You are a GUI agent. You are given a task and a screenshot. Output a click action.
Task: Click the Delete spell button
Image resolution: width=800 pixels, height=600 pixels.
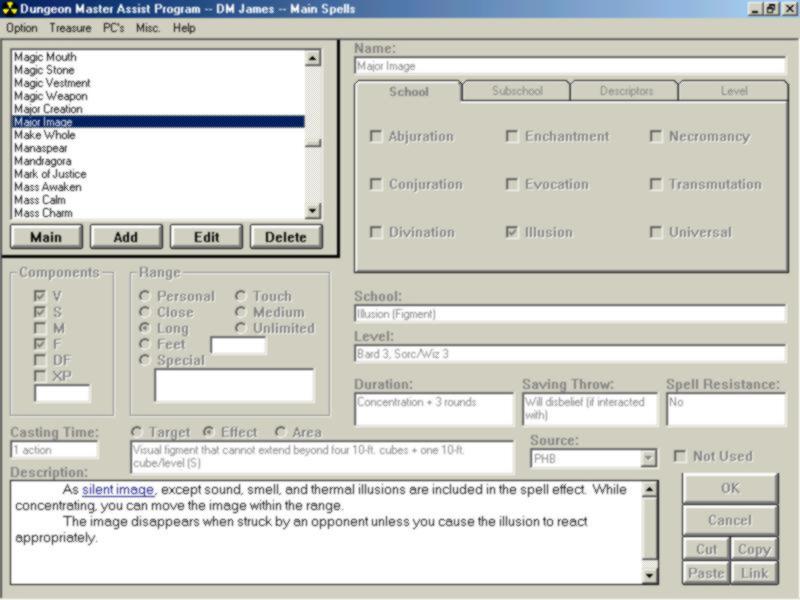coord(286,237)
